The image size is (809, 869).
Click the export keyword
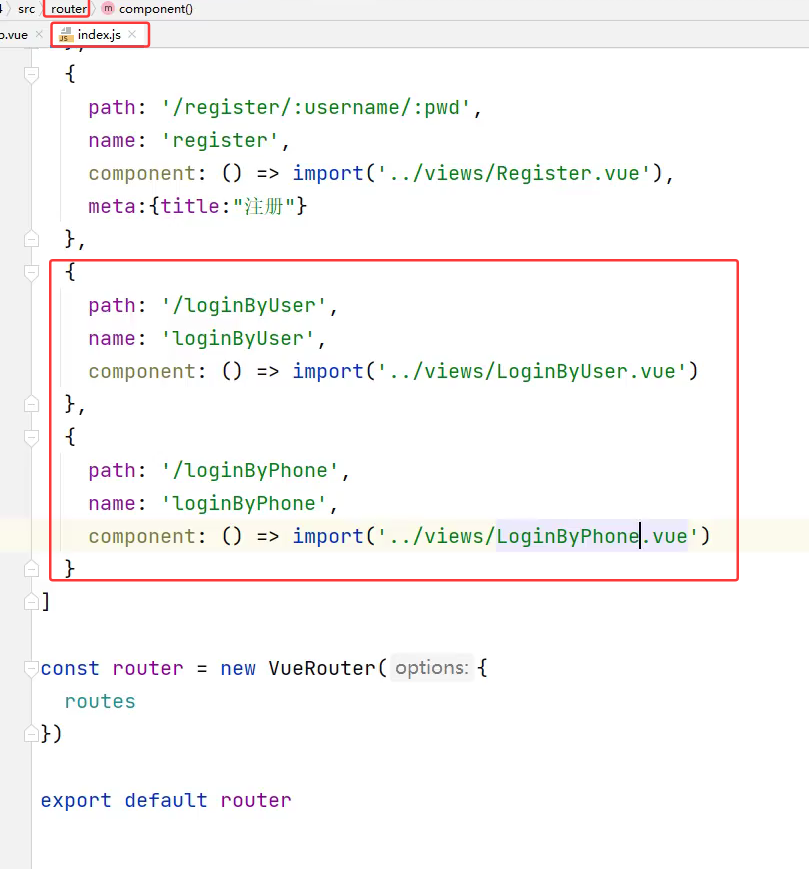click(76, 801)
